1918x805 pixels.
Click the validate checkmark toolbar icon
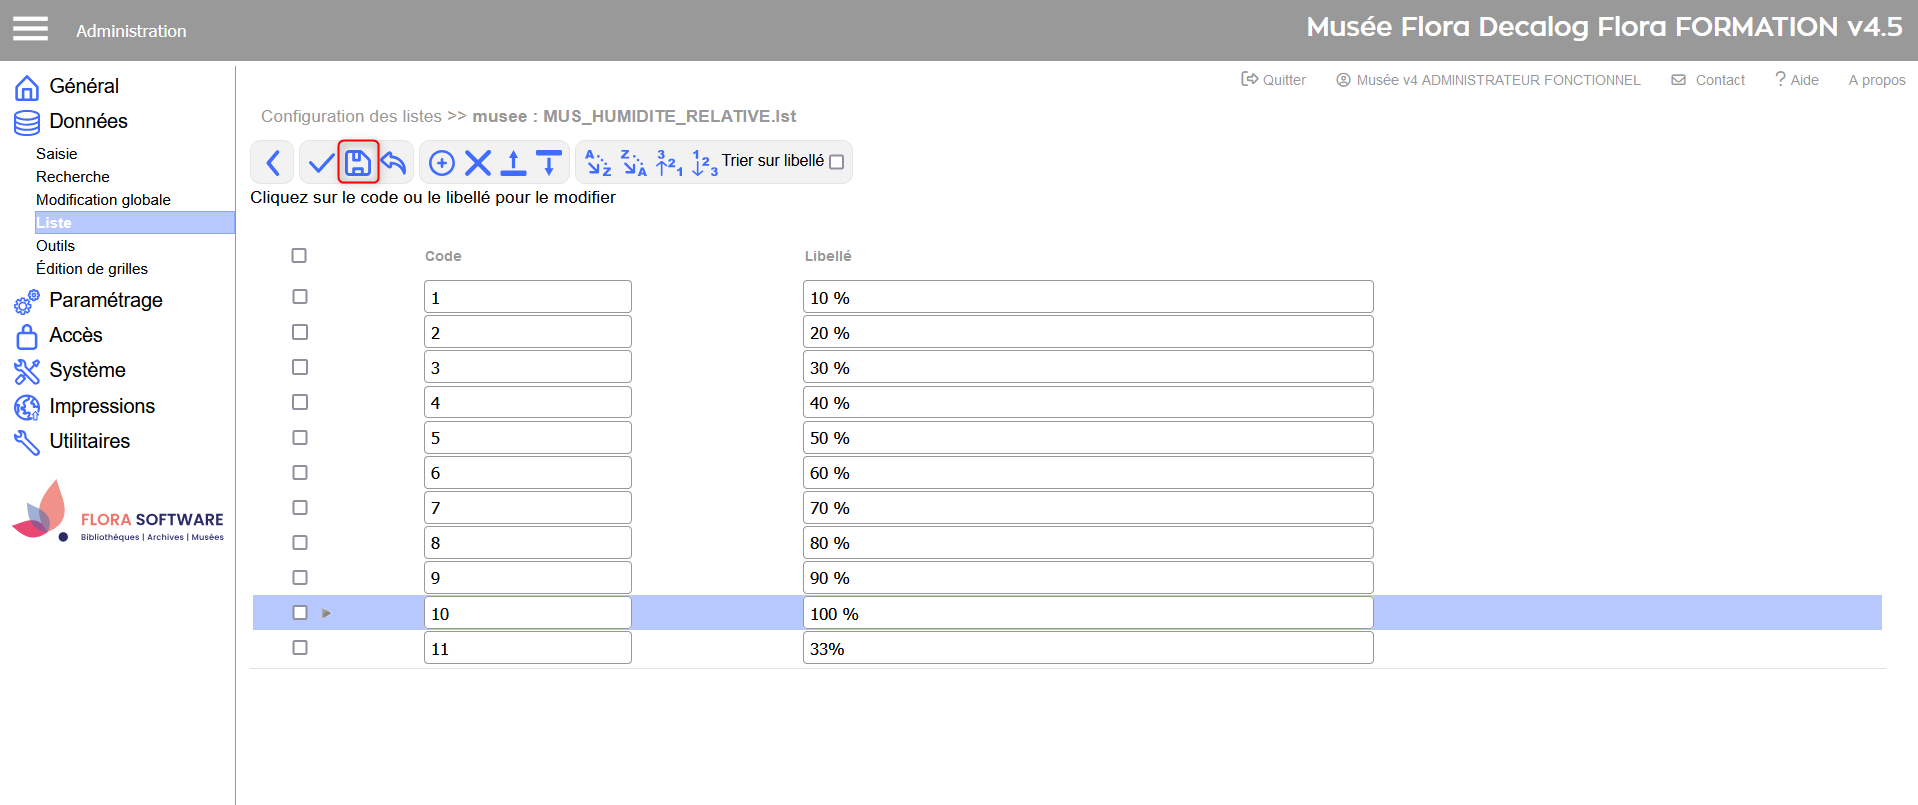(321, 162)
